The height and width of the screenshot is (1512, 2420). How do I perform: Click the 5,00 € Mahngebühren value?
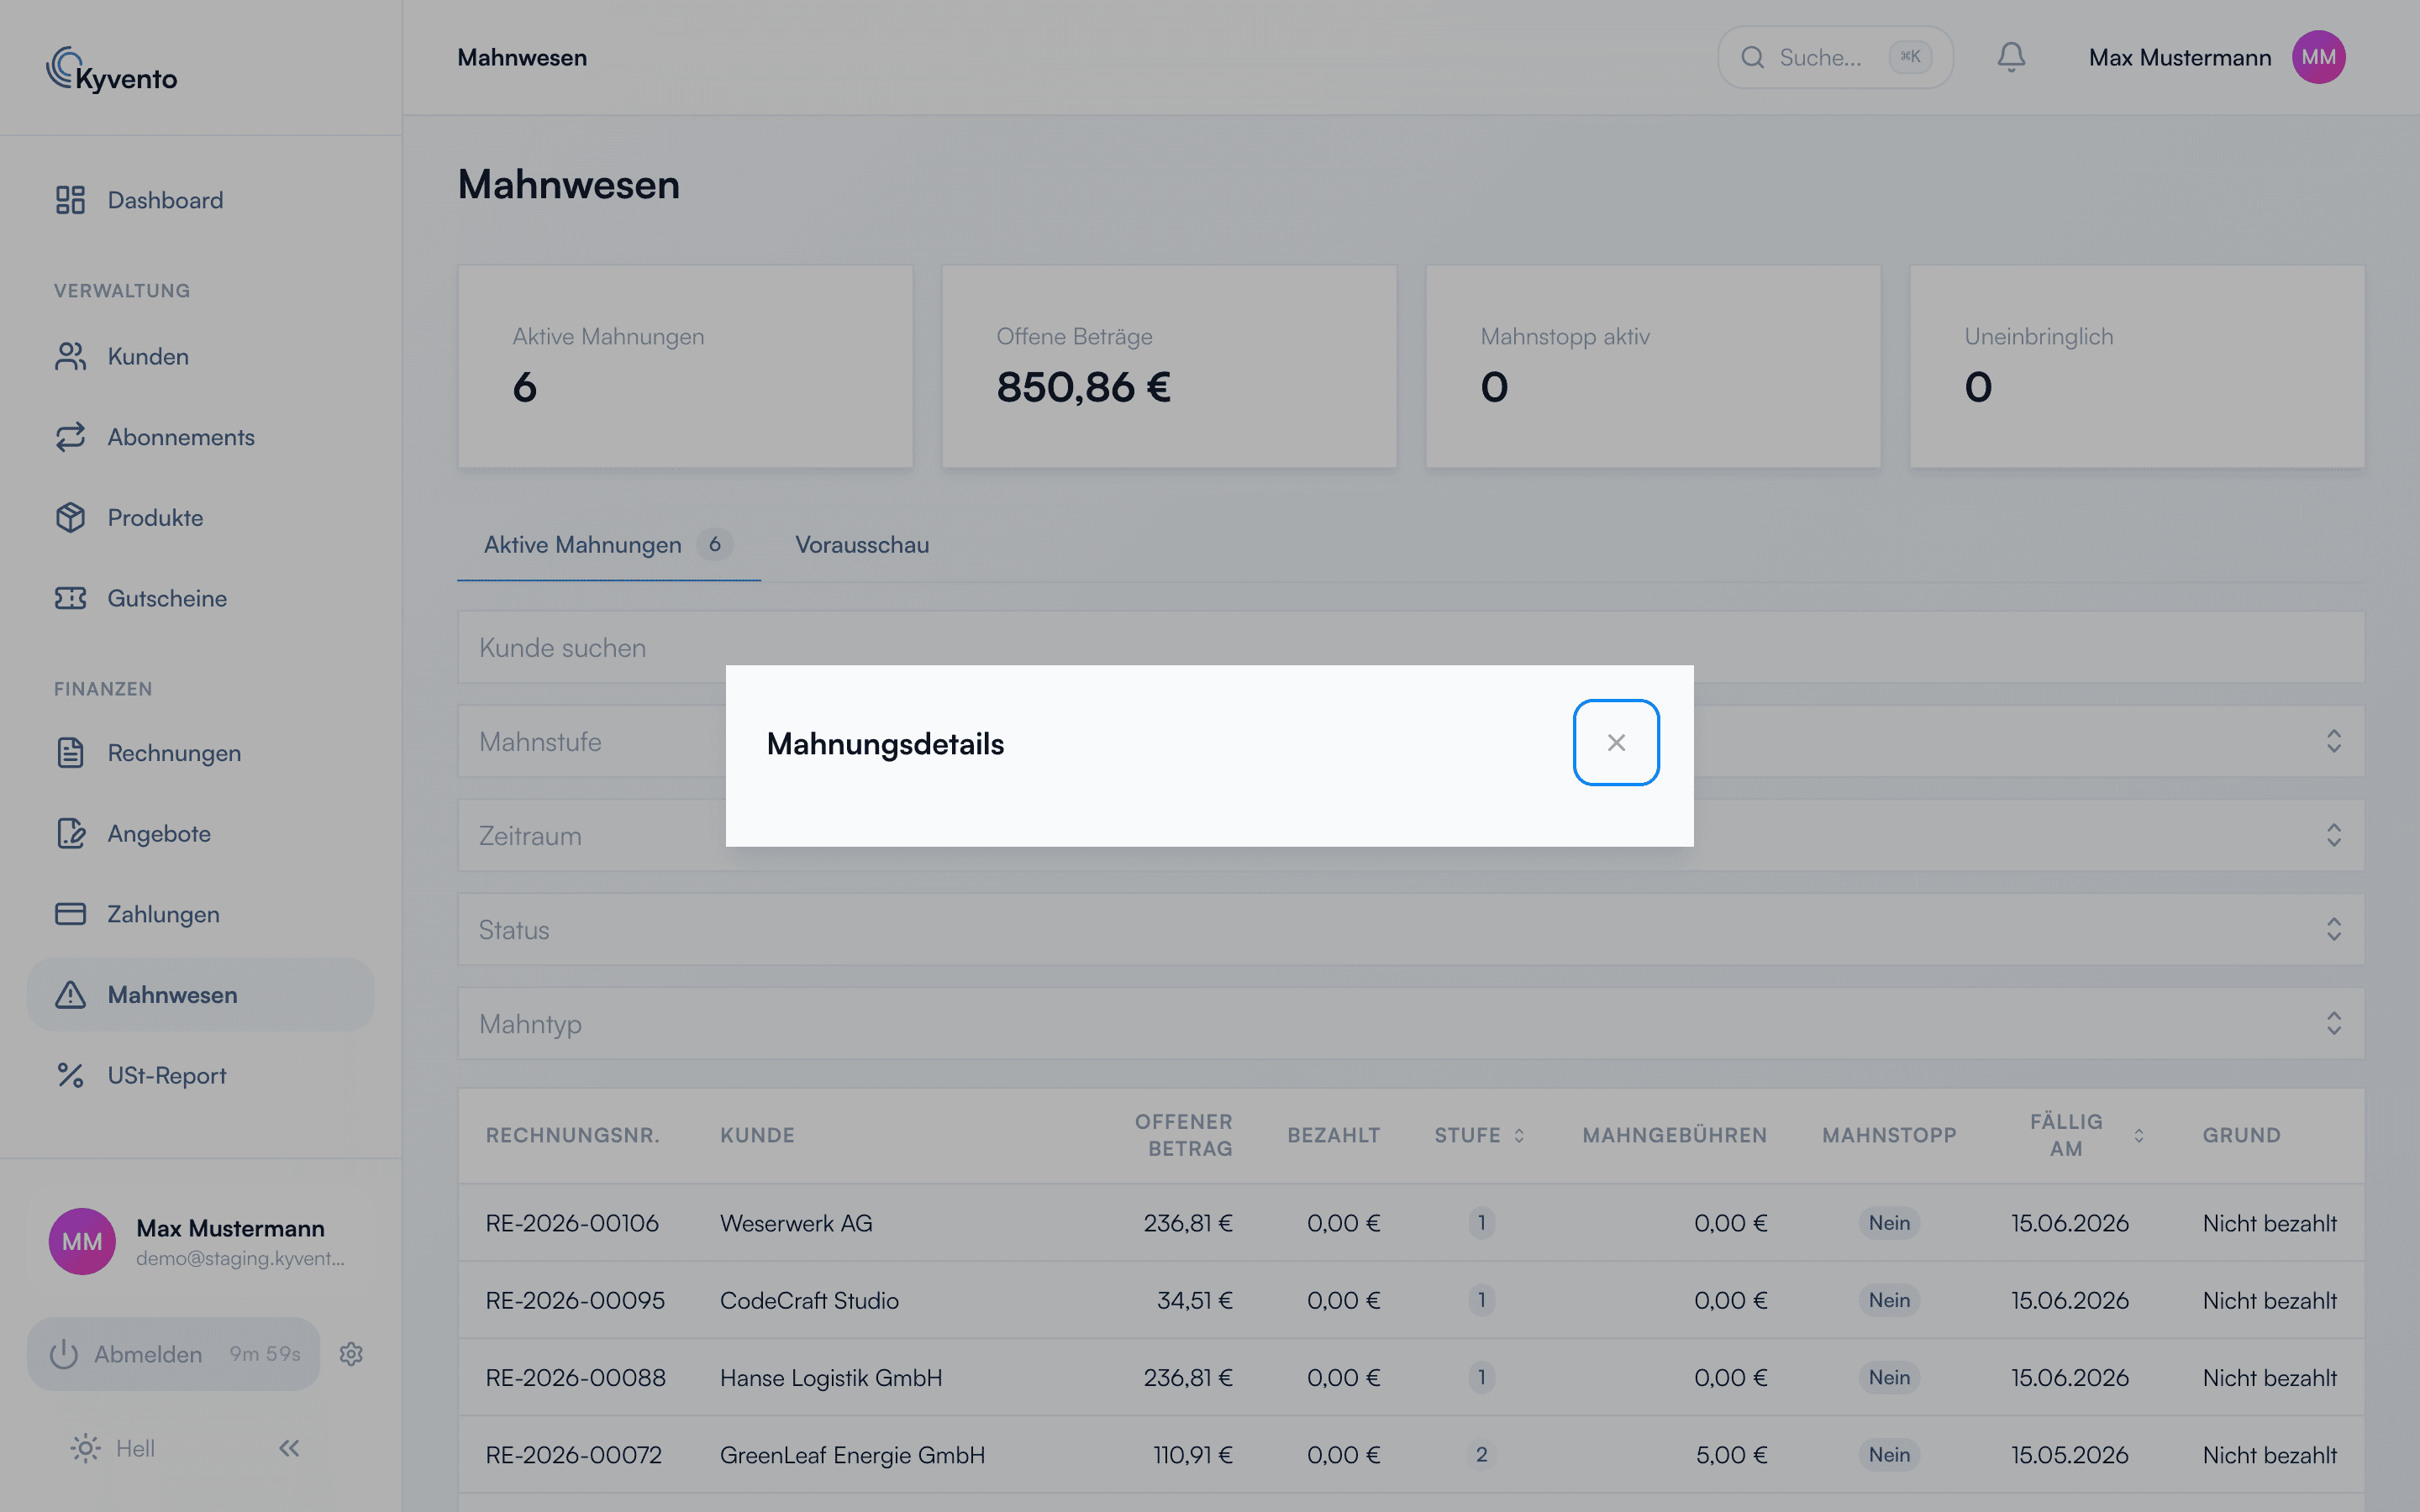point(1731,1454)
